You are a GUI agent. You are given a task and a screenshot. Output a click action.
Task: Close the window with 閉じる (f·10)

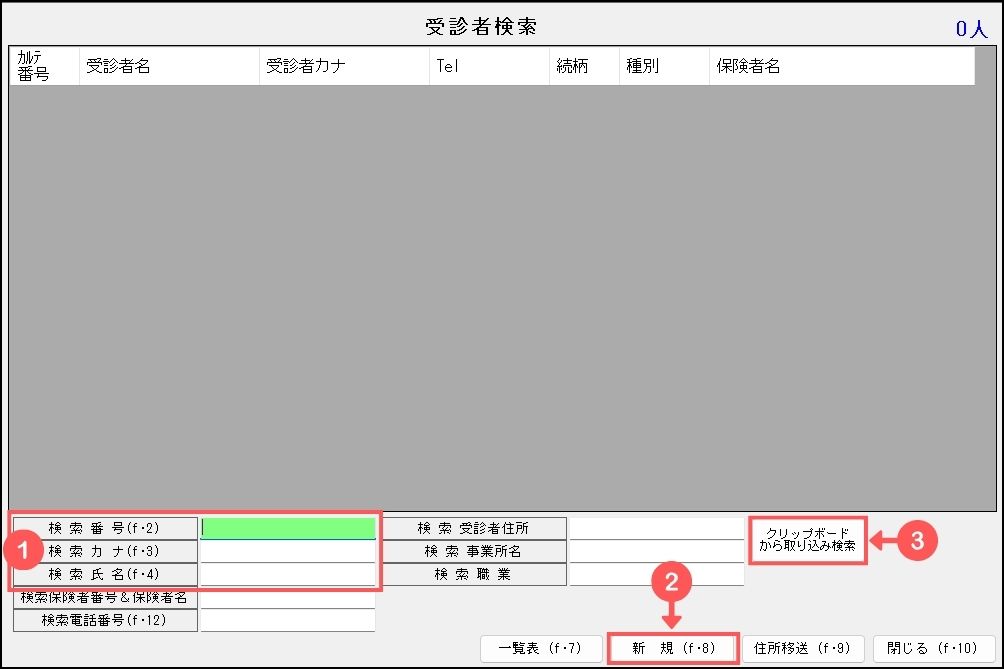tap(933, 648)
